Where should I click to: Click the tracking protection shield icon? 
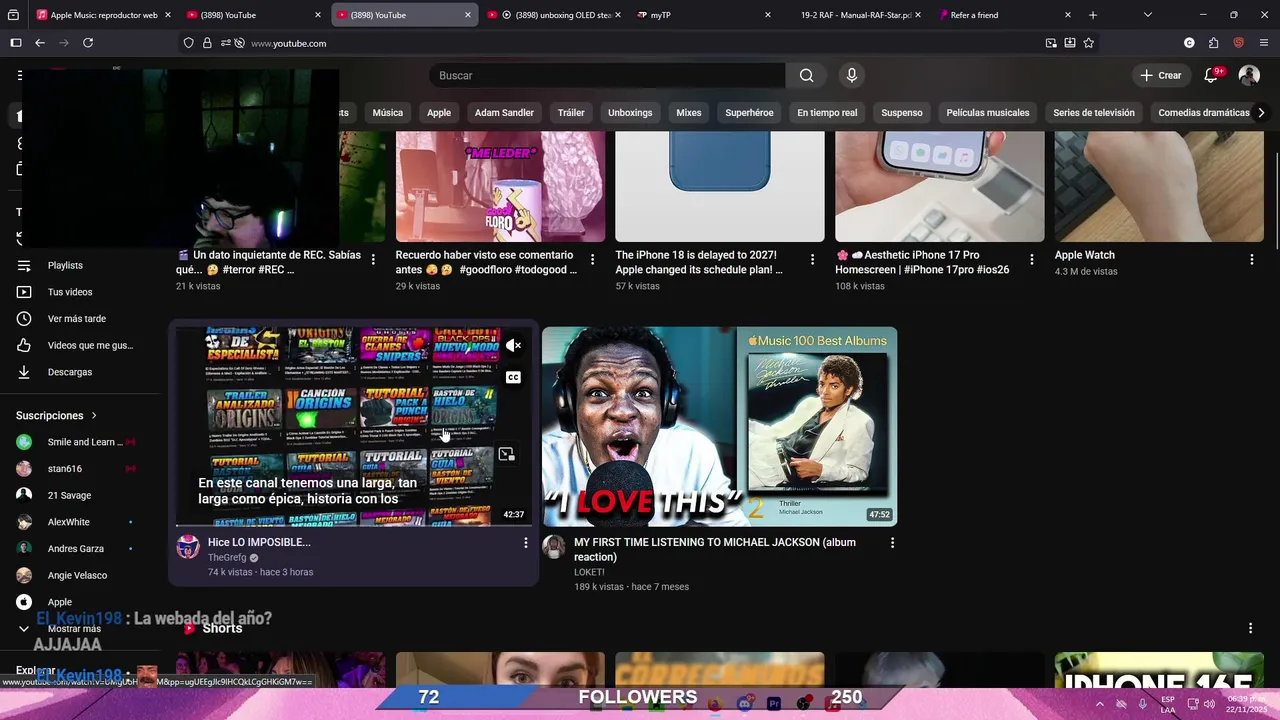pyautogui.click(x=188, y=43)
